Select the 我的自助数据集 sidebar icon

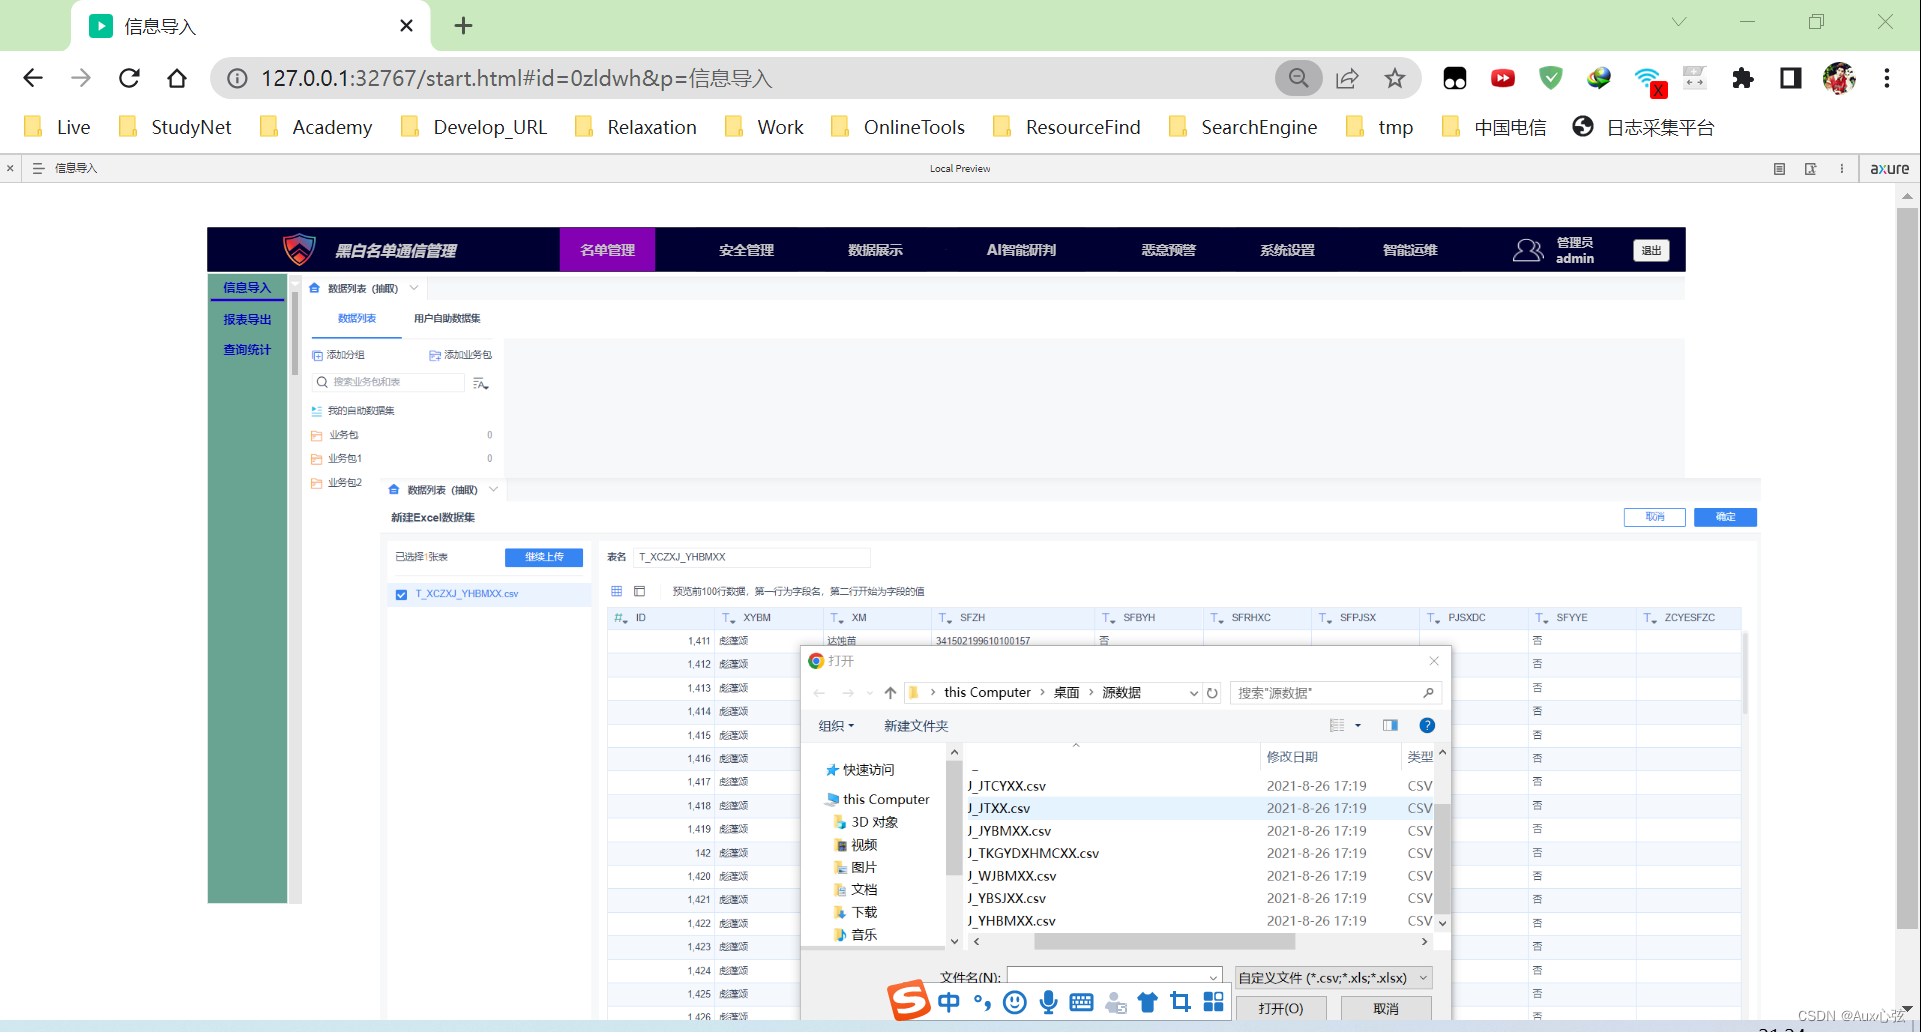316,410
